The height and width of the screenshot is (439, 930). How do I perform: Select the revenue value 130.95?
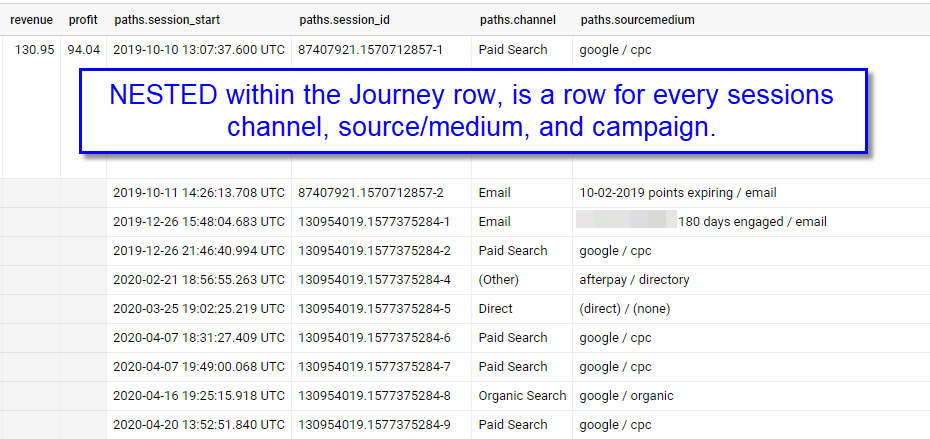[34, 50]
